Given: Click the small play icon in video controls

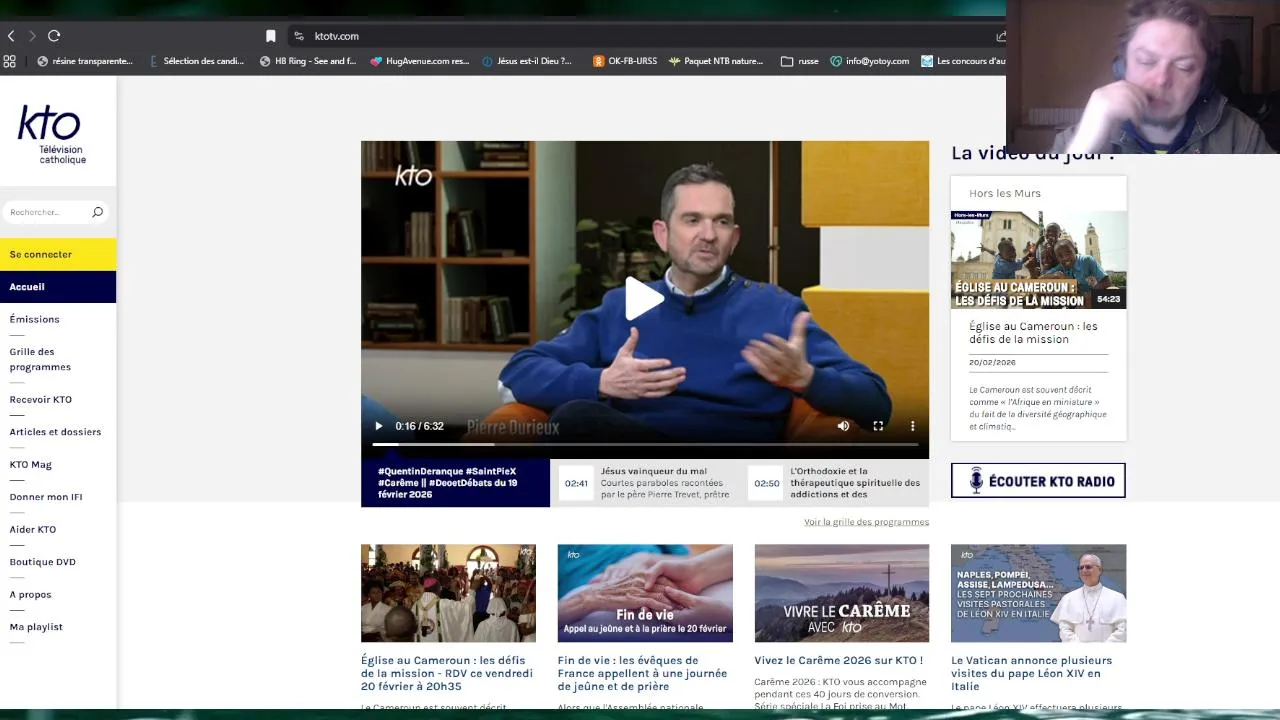Looking at the screenshot, I should point(378,426).
